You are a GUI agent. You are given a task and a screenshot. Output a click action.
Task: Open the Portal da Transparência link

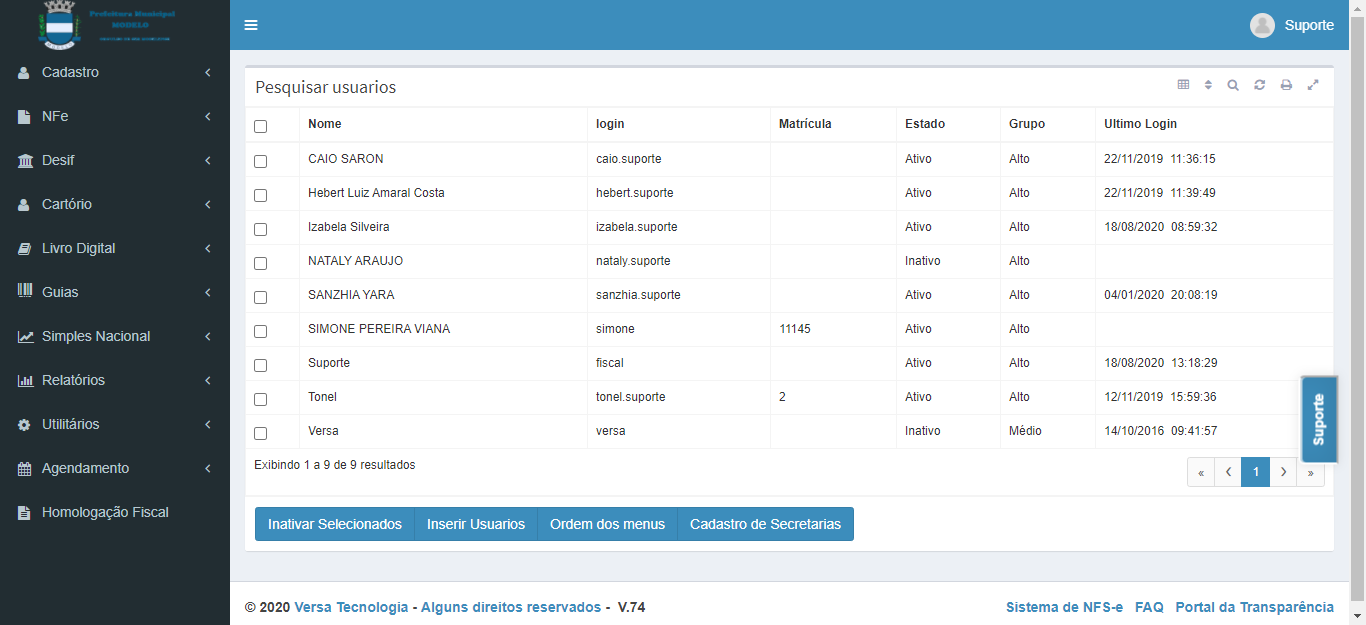tap(1254, 607)
